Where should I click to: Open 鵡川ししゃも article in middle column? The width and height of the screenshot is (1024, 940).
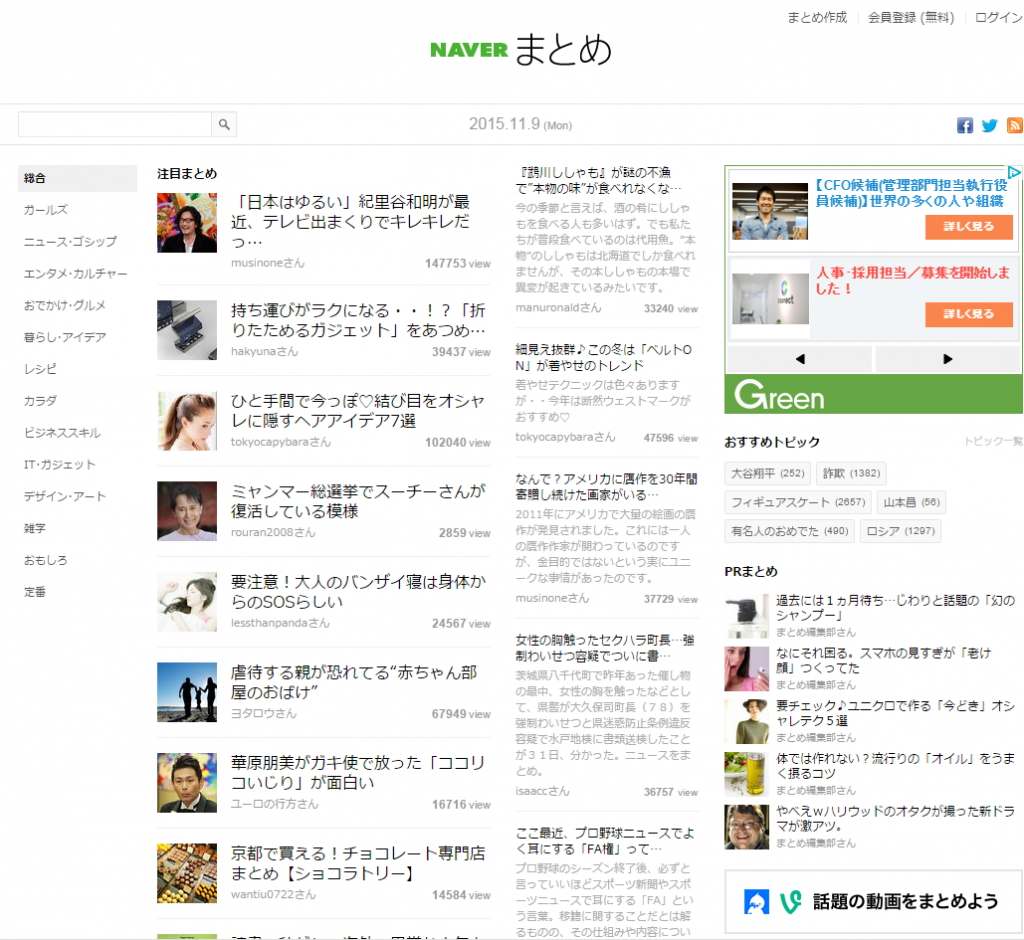click(x=598, y=180)
